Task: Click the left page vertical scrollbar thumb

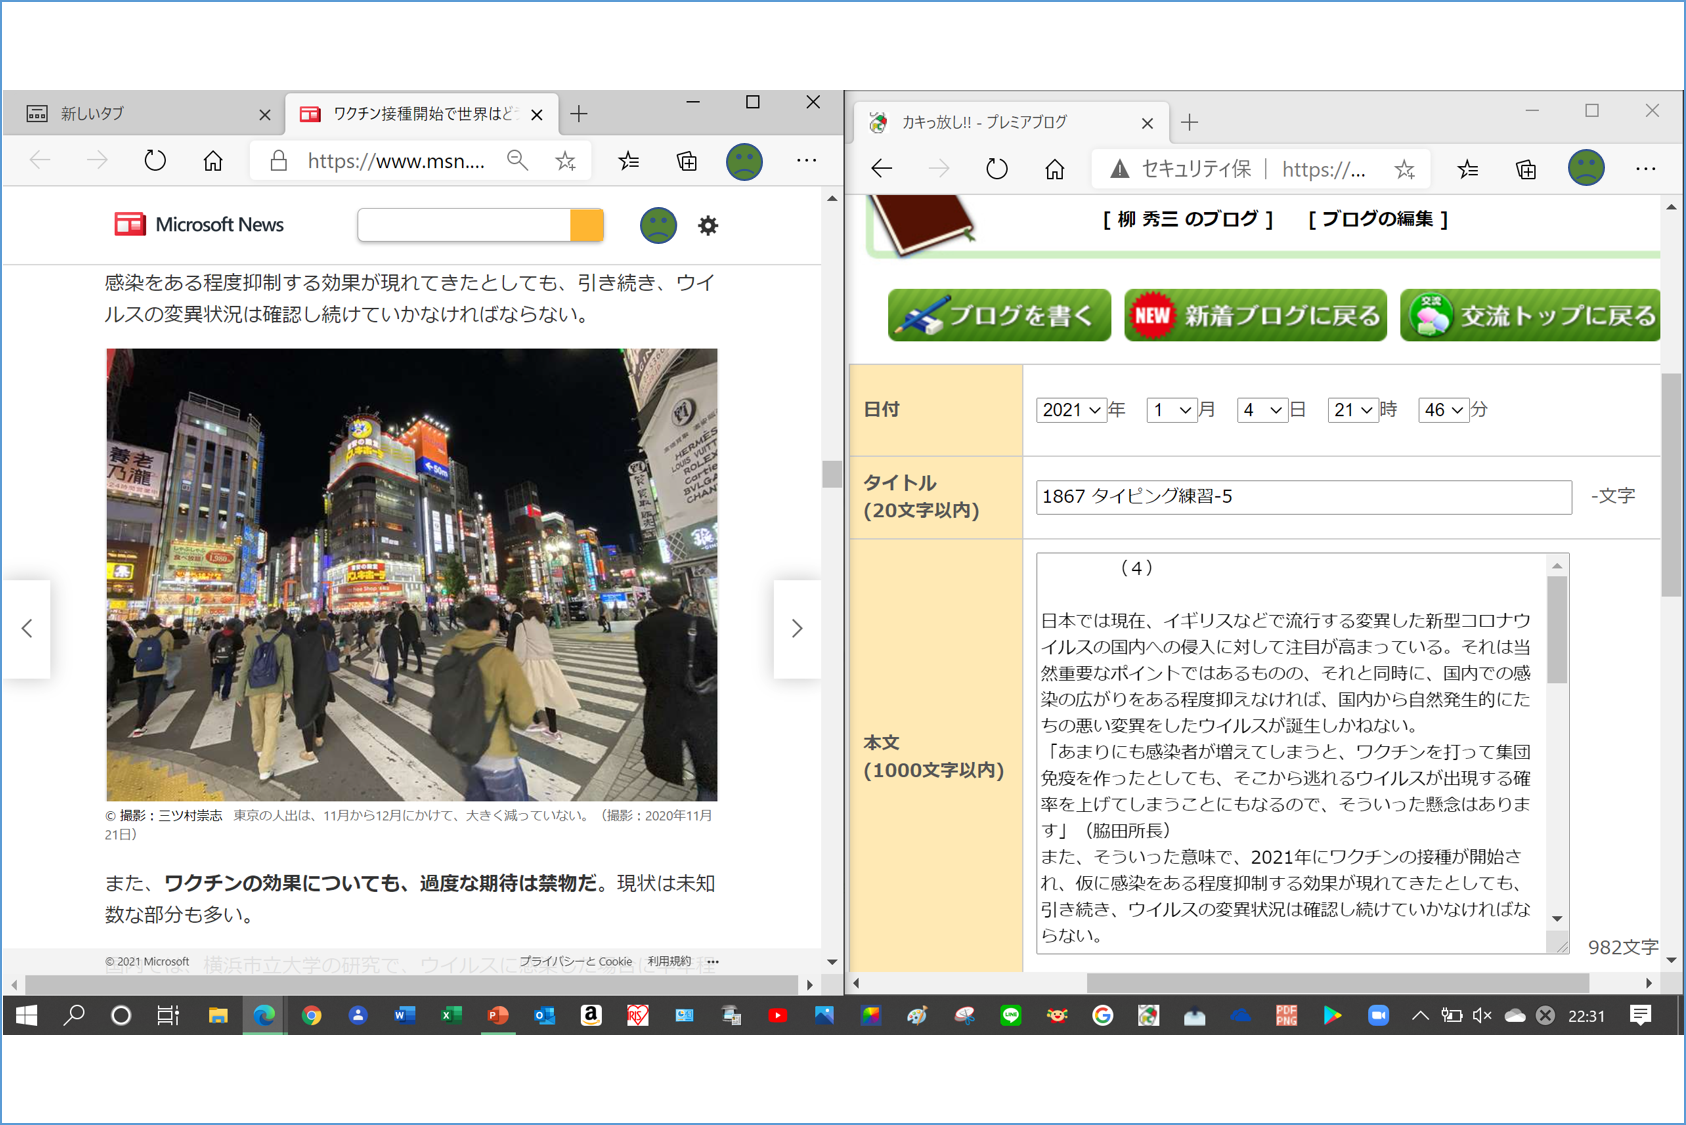Action: (x=832, y=474)
